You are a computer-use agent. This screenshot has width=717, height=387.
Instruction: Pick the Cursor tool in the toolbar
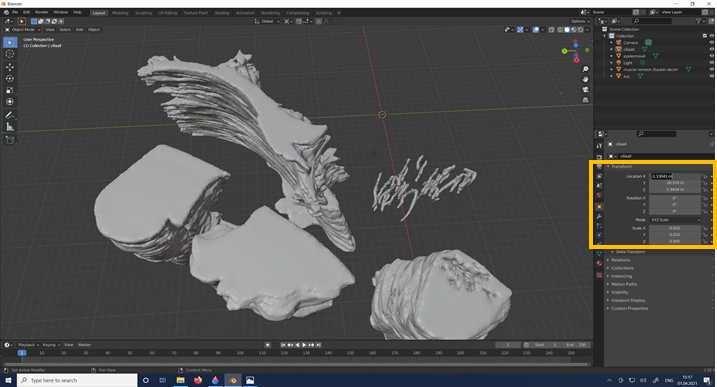(x=10, y=54)
